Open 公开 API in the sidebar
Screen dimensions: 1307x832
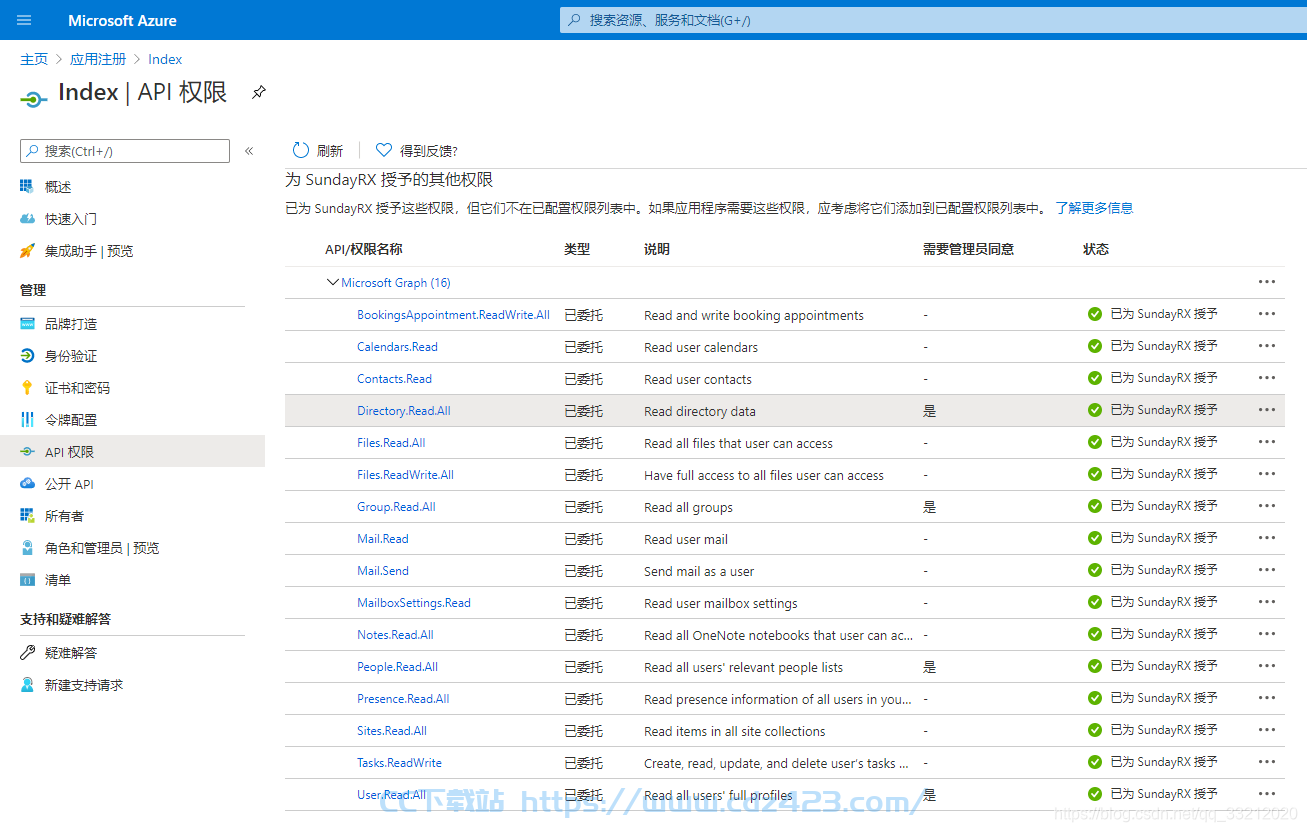point(69,484)
